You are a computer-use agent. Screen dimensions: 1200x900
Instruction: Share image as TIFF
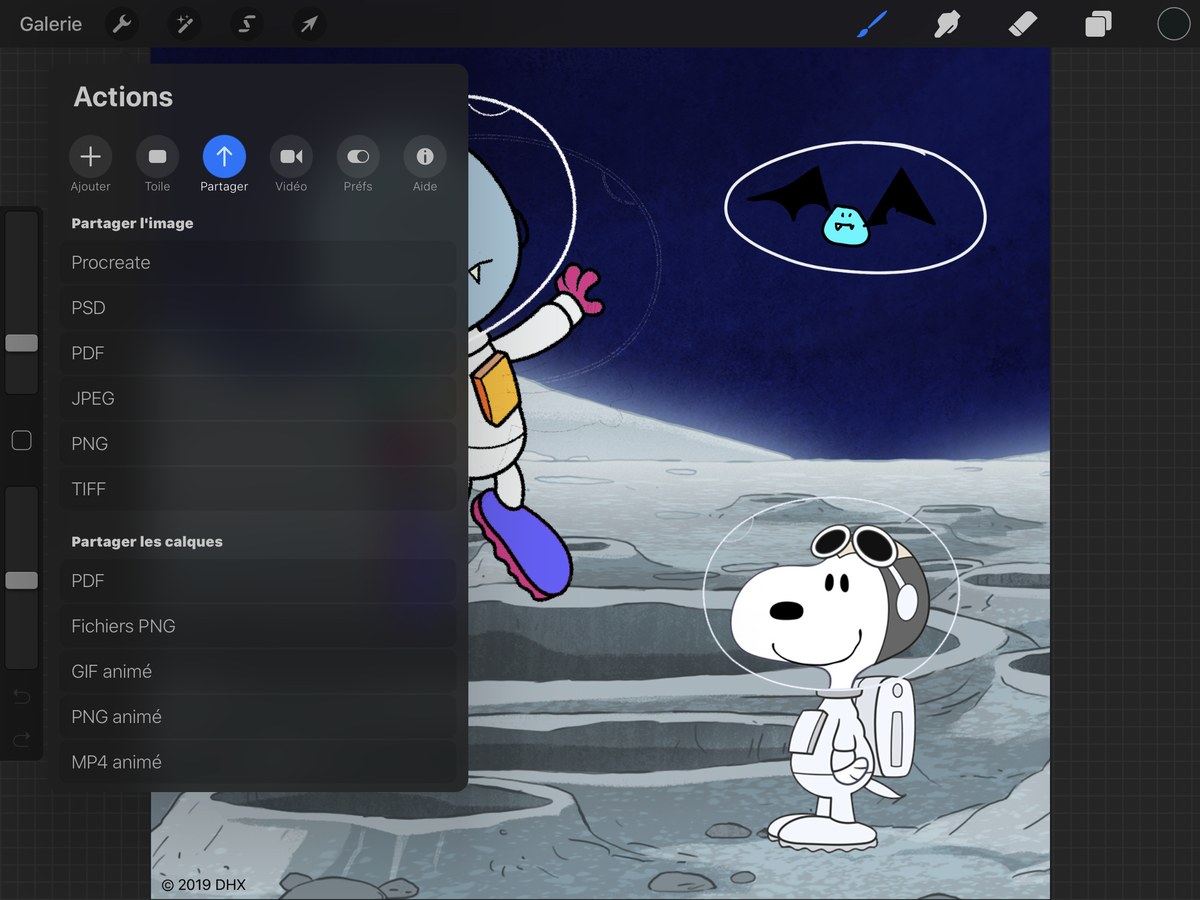(x=258, y=489)
